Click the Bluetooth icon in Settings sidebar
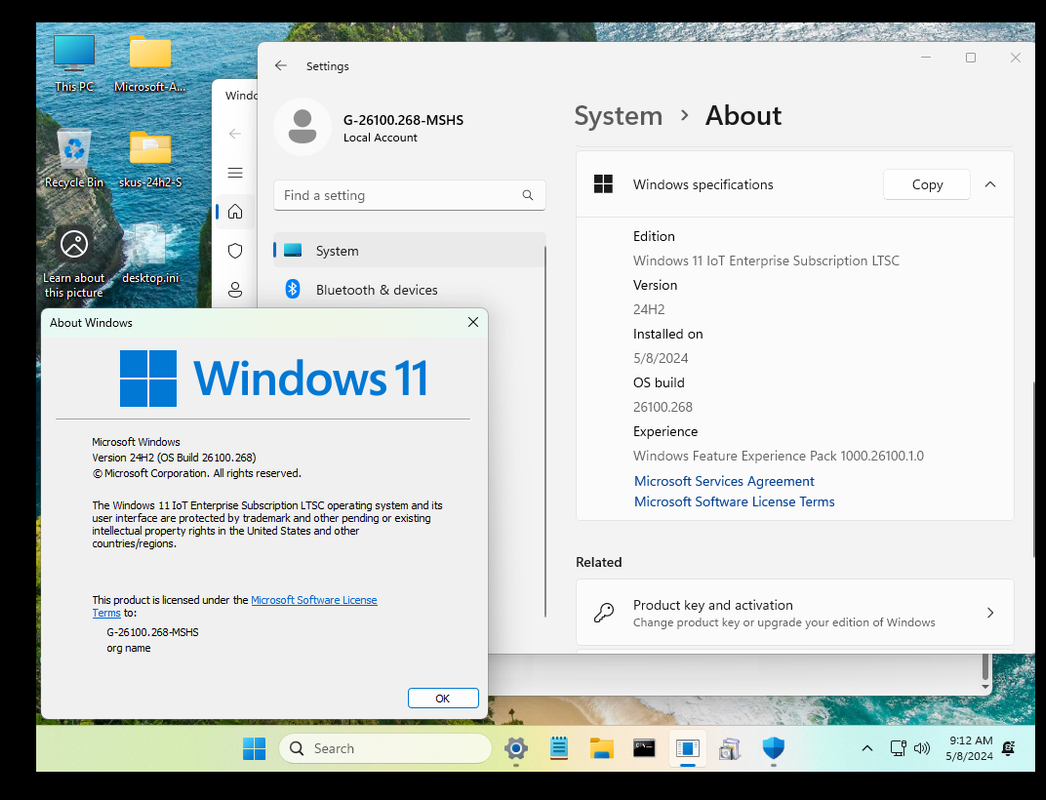 click(x=292, y=289)
